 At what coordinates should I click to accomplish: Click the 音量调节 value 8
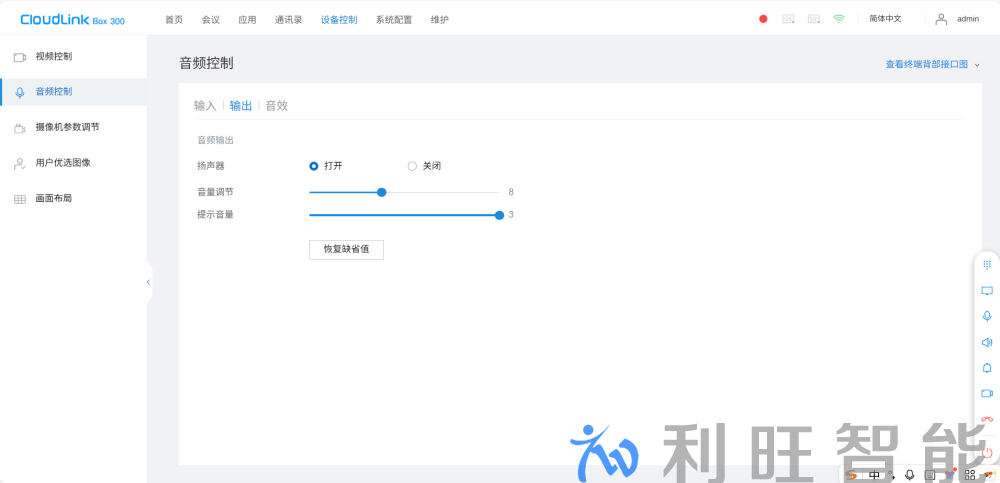(x=511, y=192)
